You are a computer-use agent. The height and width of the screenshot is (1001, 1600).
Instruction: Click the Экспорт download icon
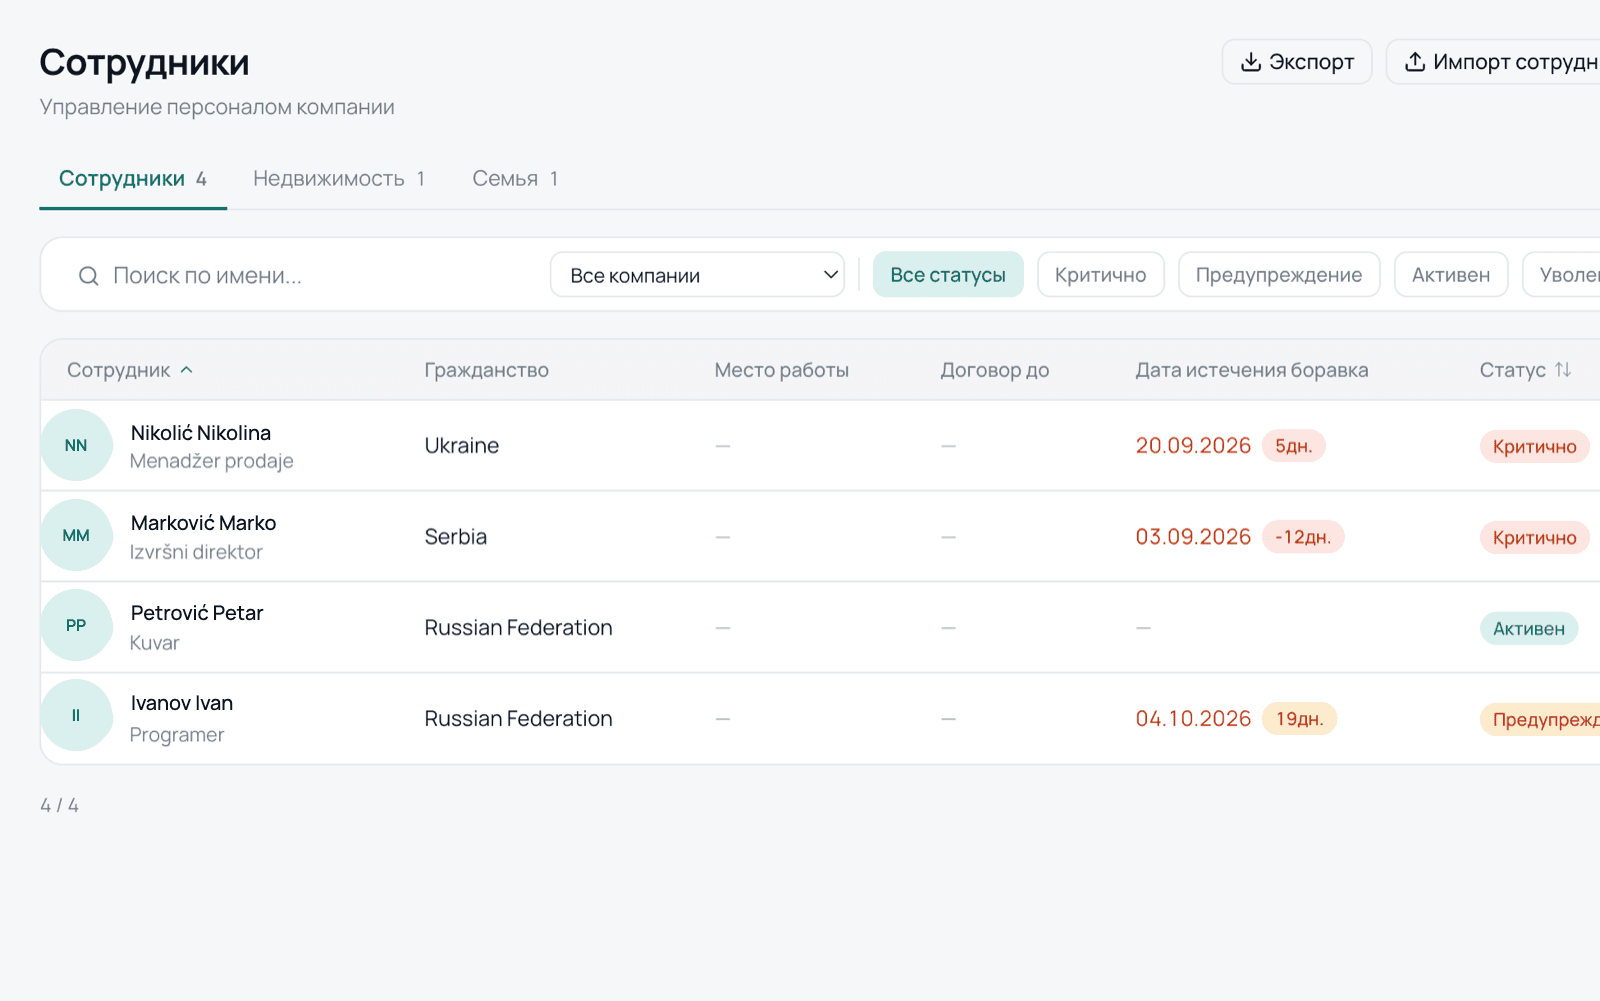click(x=1250, y=62)
